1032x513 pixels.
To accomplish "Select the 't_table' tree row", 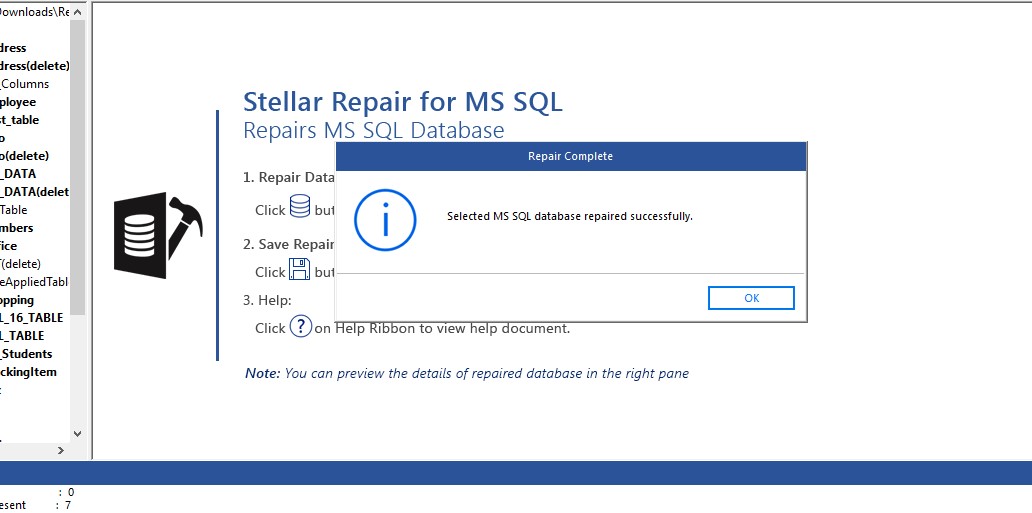I will (x=20, y=120).
